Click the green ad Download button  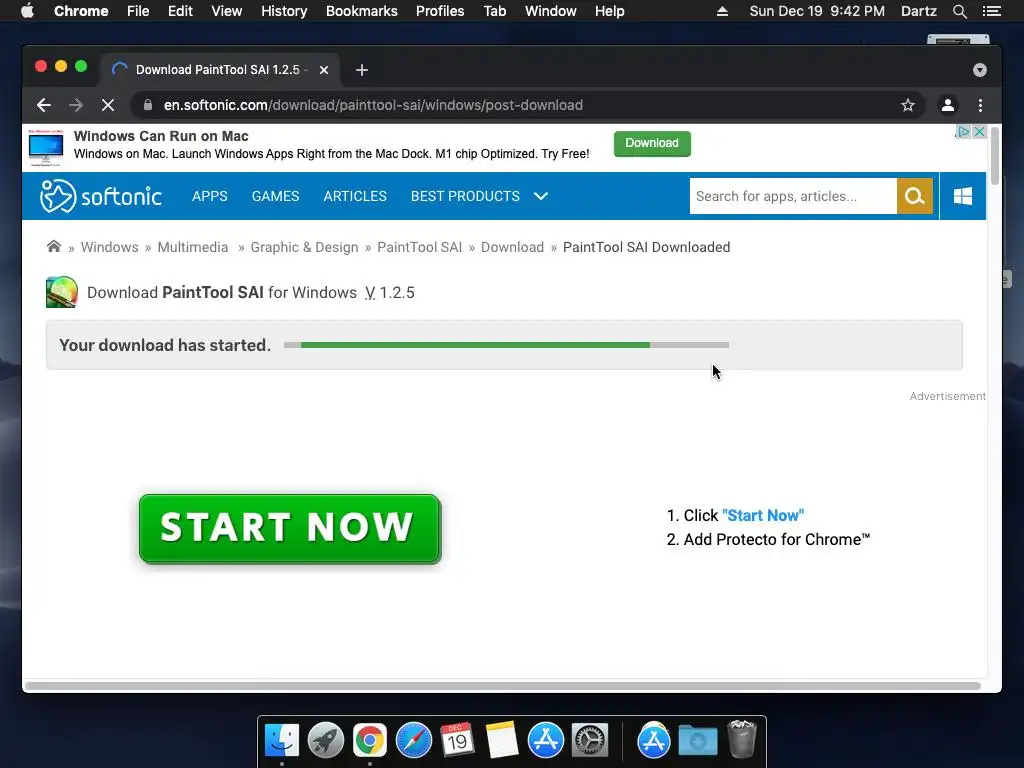652,143
